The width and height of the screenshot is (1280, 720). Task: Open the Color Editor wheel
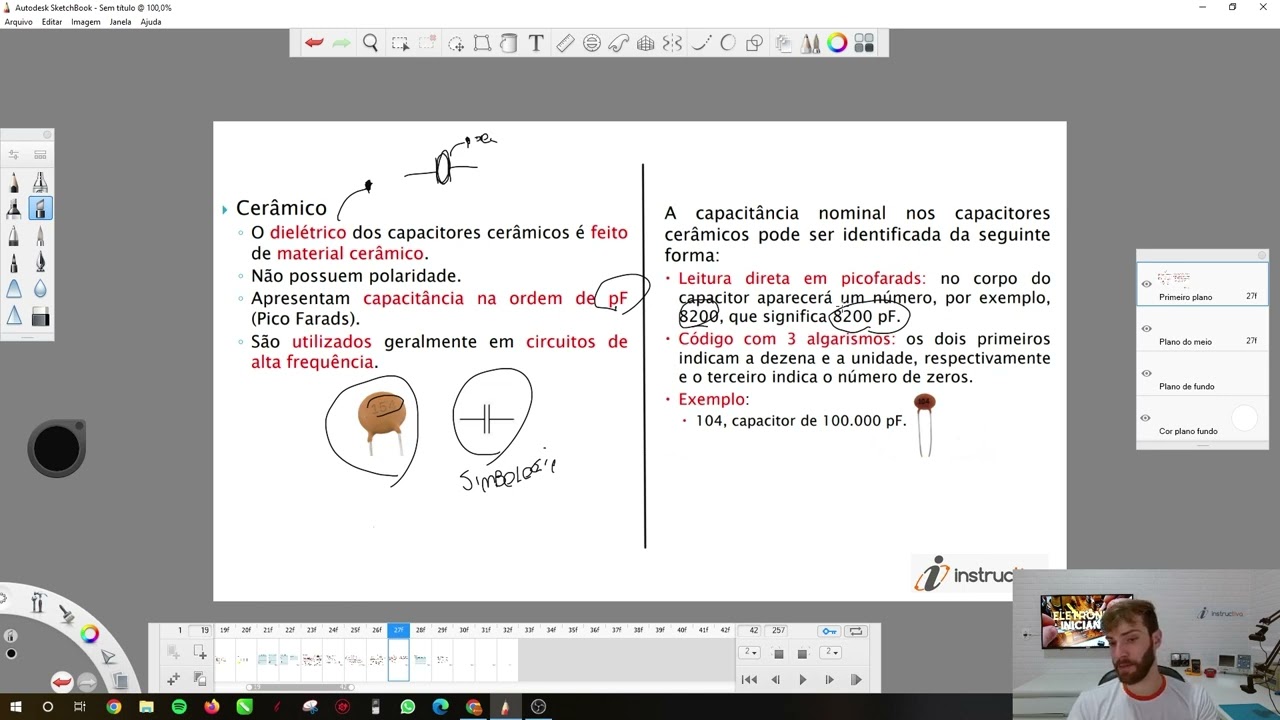(837, 43)
